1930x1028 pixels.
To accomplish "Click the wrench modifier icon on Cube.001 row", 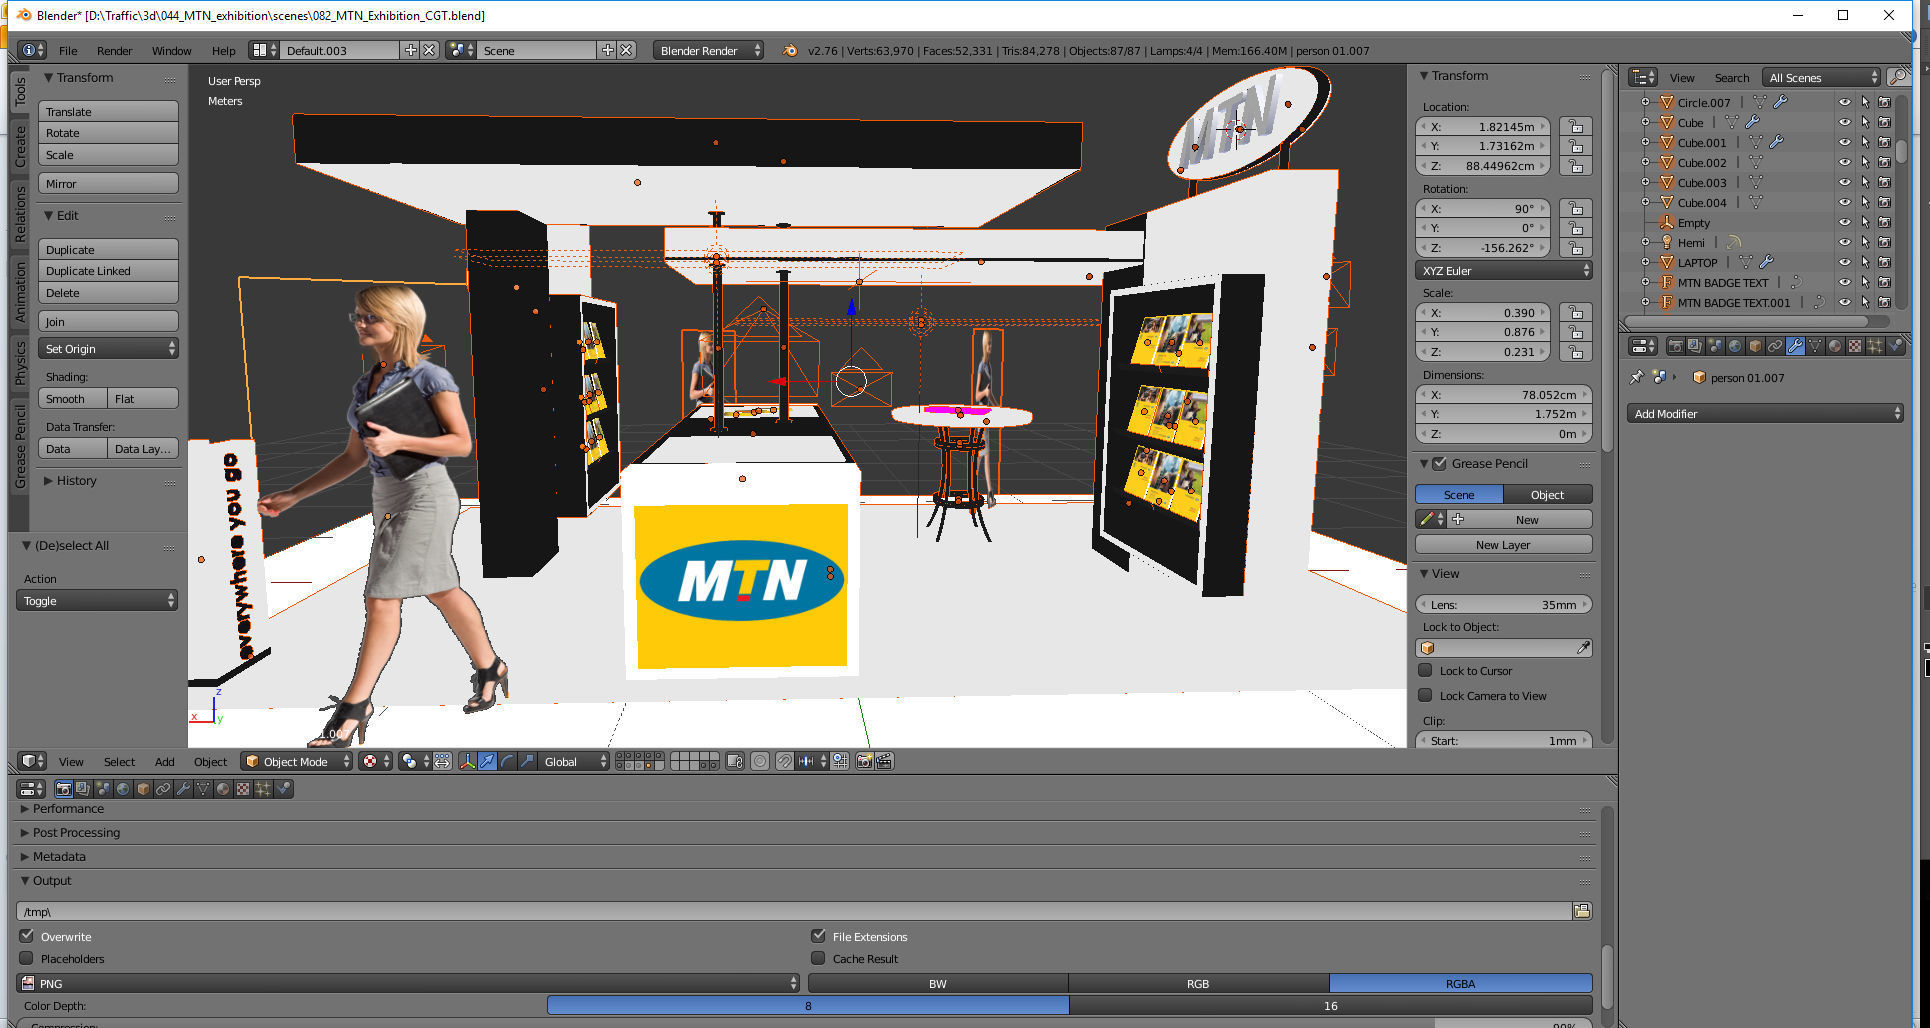I will [x=1776, y=142].
